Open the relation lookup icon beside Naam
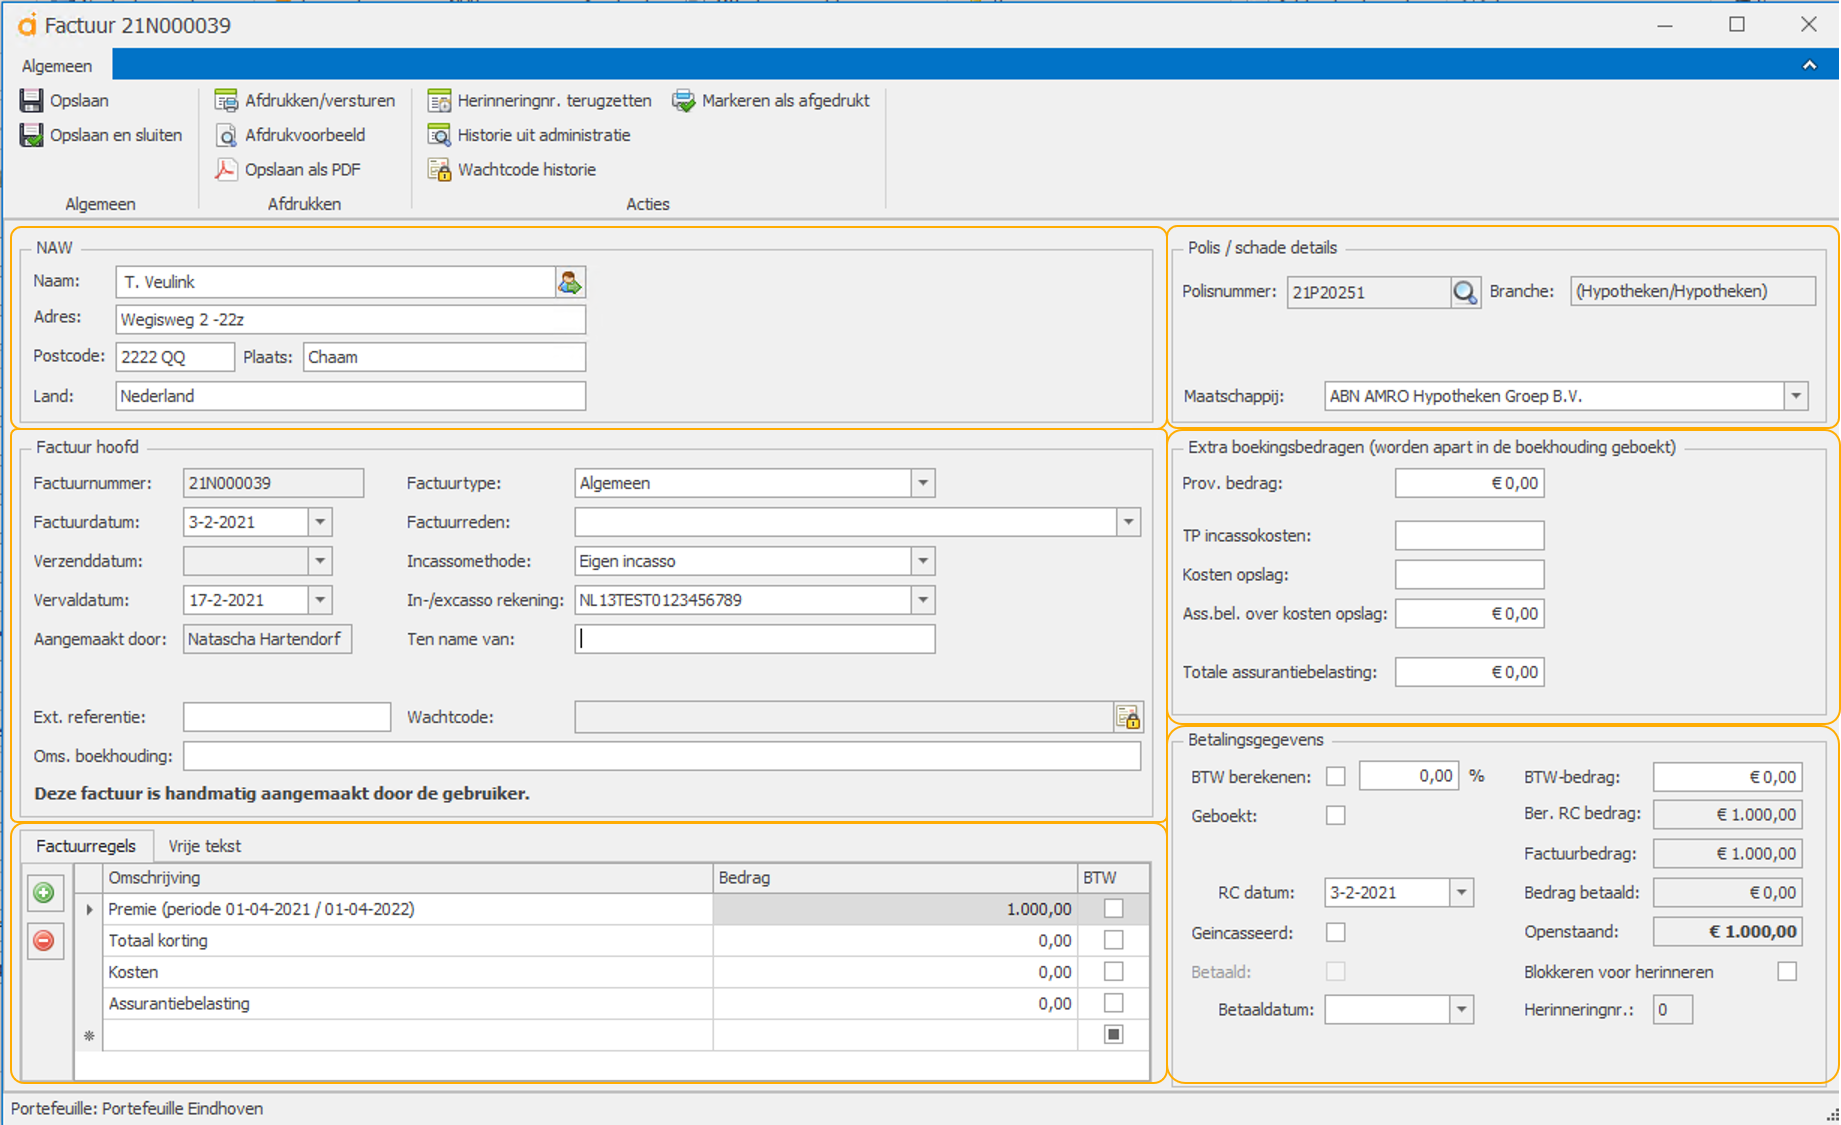This screenshot has width=1841, height=1125. (x=570, y=282)
